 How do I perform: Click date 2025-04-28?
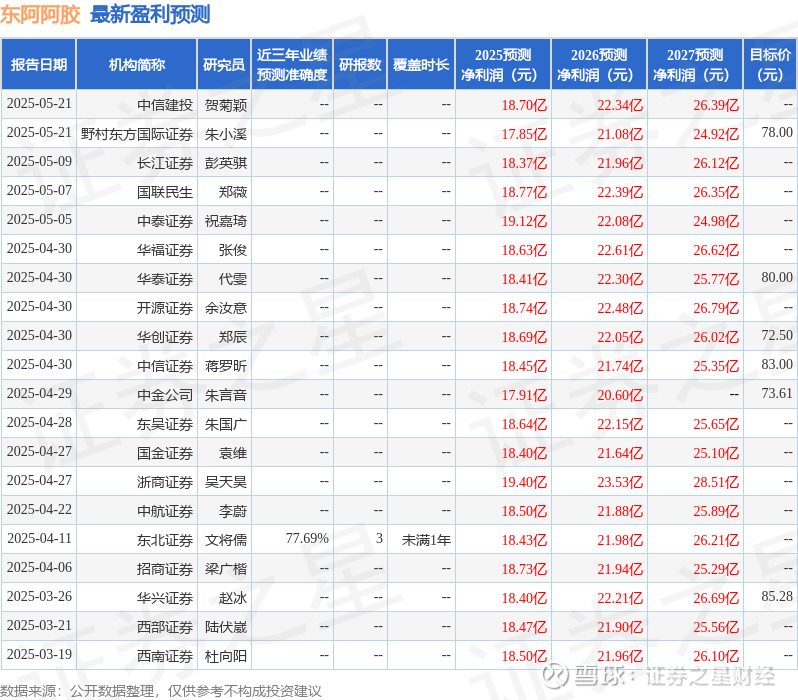(39, 423)
